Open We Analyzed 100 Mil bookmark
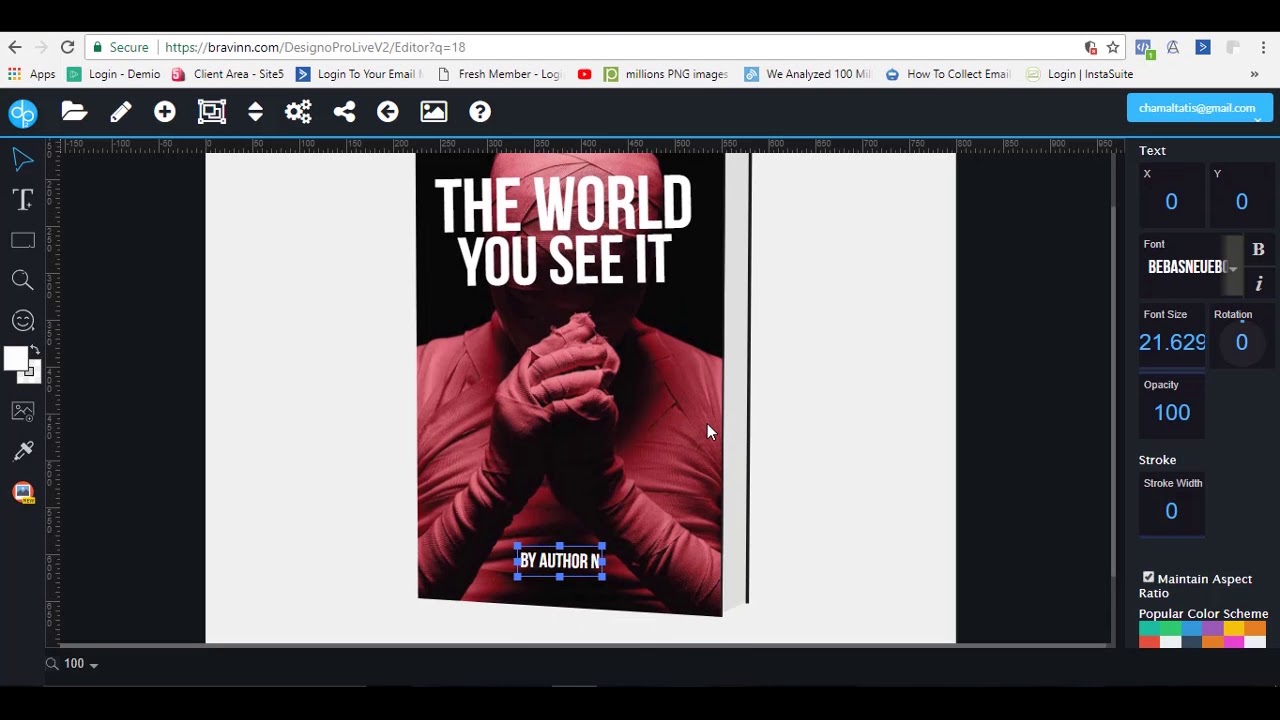 pos(808,74)
